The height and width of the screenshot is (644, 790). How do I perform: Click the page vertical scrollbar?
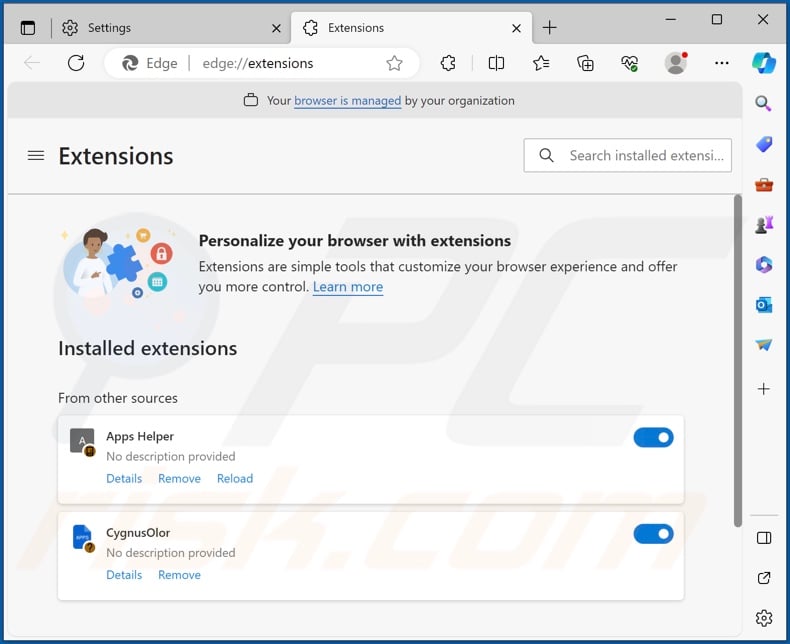[x=738, y=361]
